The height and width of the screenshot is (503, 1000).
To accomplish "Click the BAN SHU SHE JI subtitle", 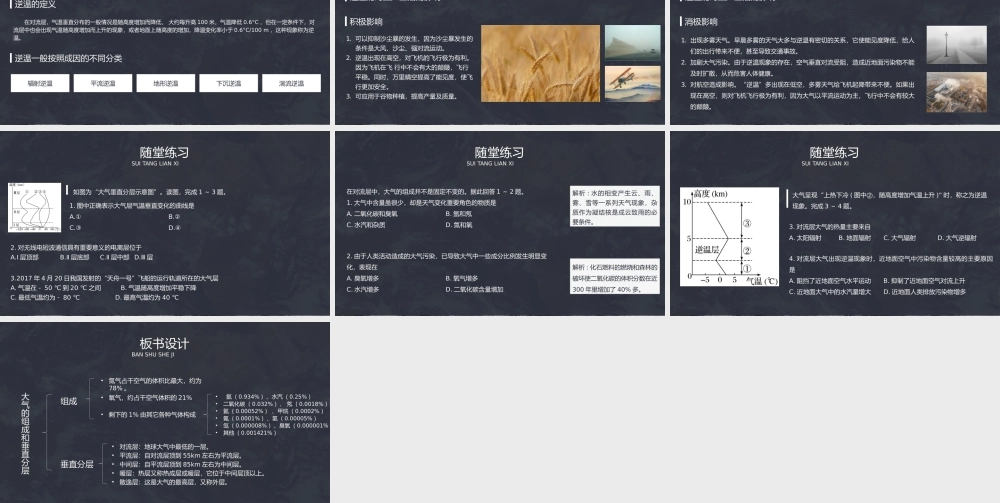I will coord(152,354).
